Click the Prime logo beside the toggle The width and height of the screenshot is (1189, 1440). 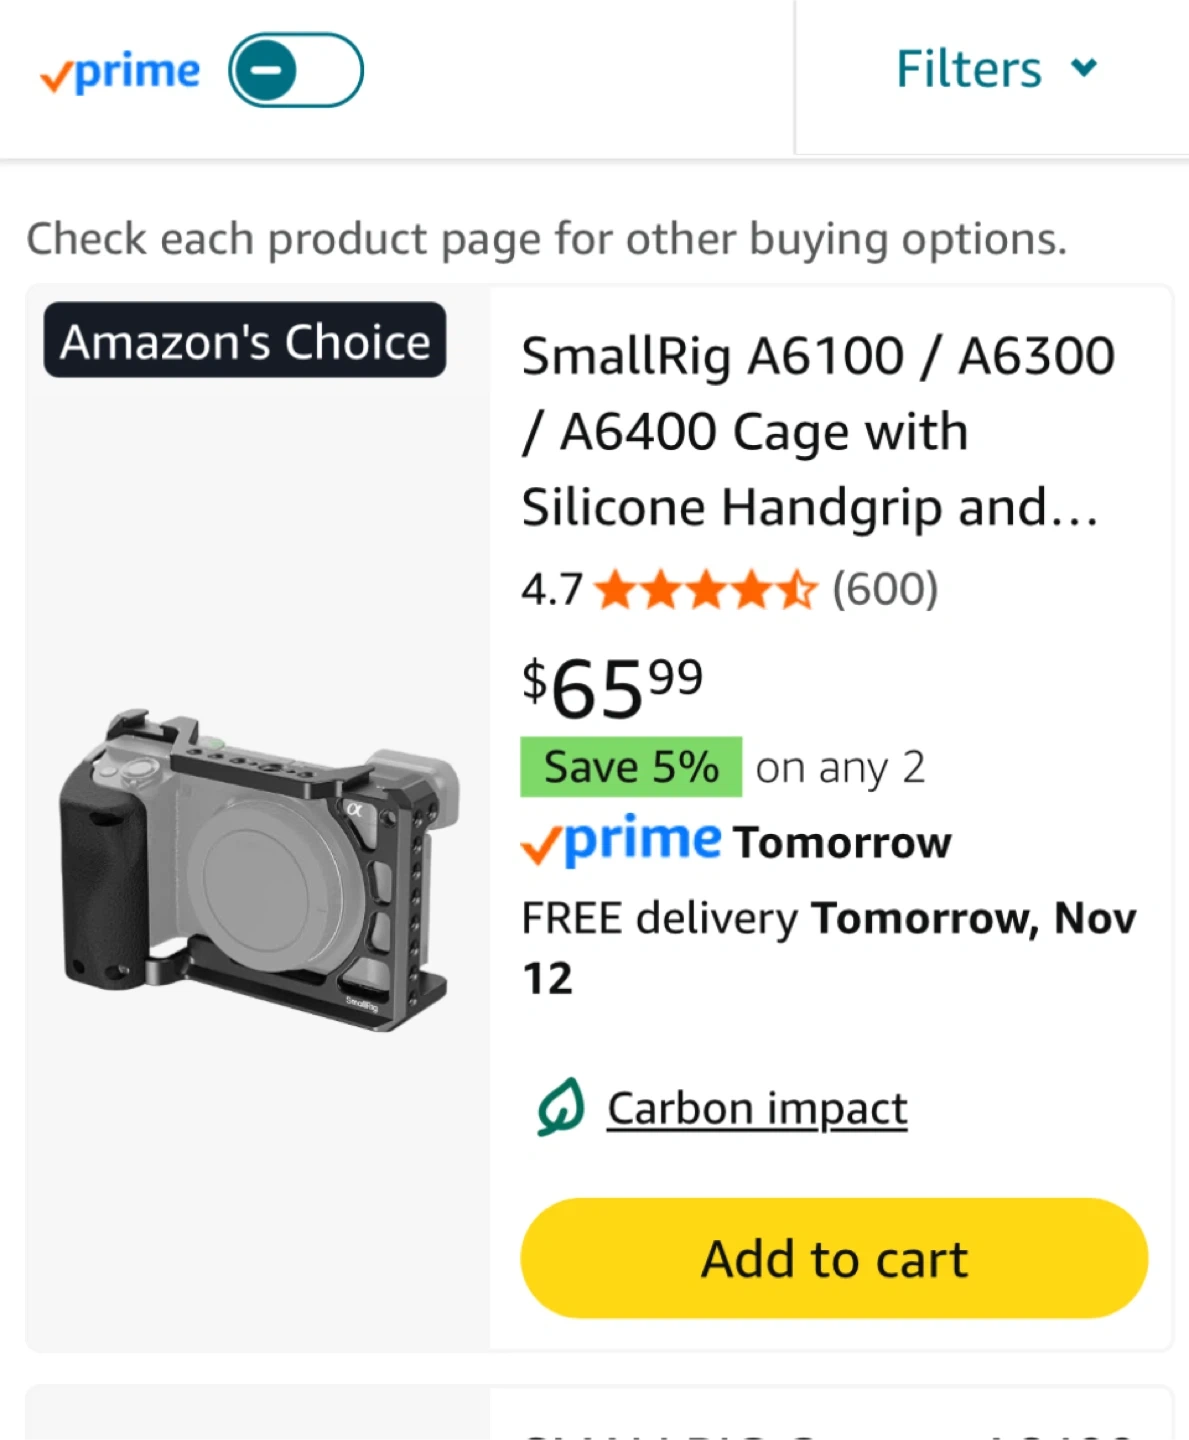(x=120, y=72)
